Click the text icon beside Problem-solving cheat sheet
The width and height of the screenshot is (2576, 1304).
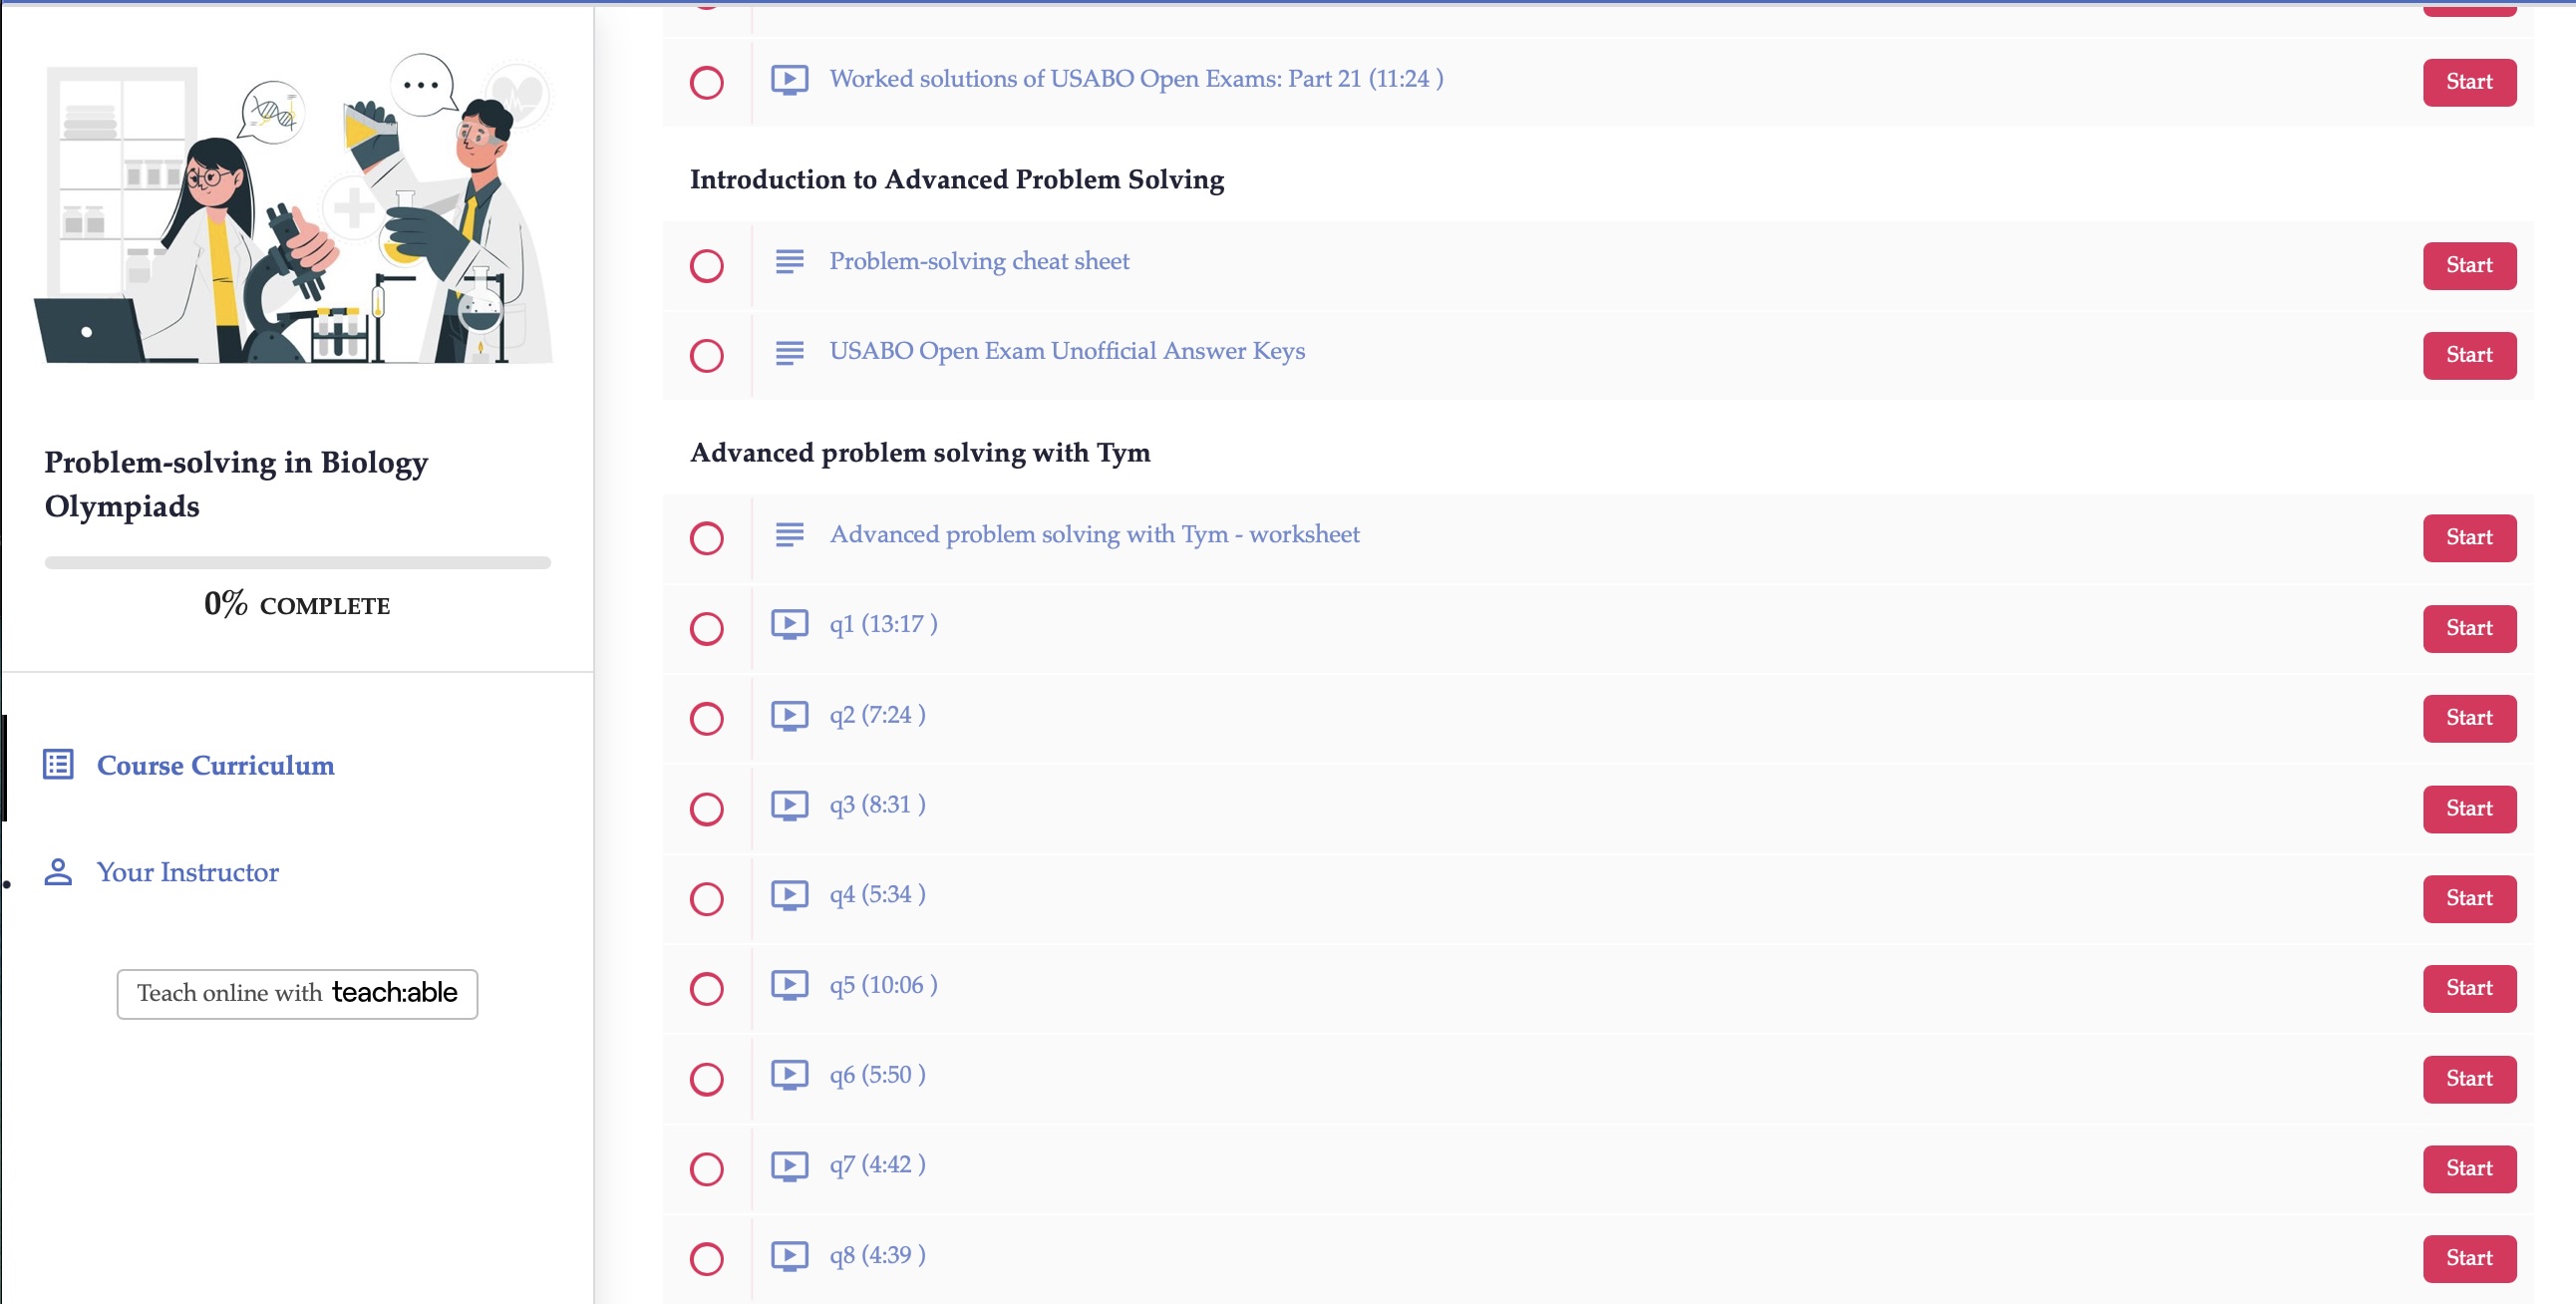pyautogui.click(x=789, y=262)
